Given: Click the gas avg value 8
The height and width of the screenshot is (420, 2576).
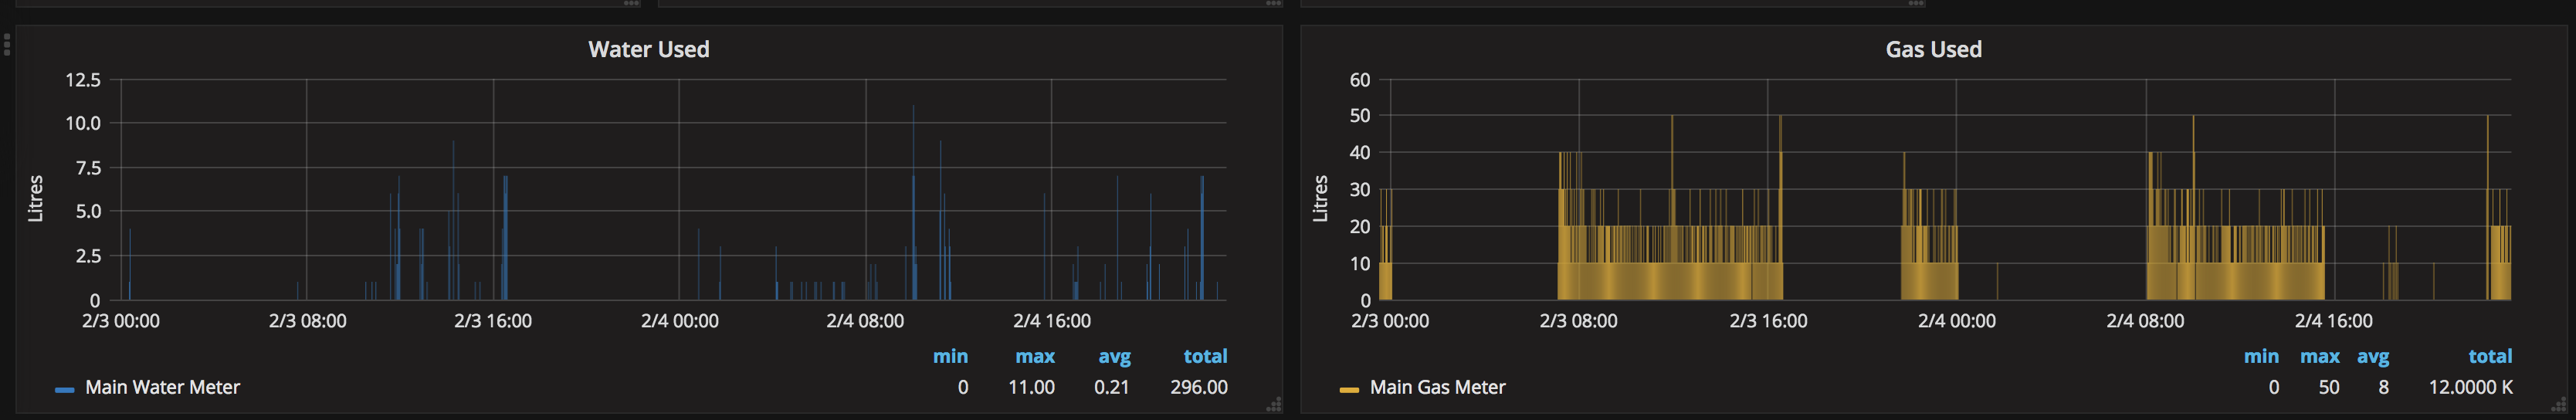Looking at the screenshot, I should pyautogui.click(x=2383, y=387).
